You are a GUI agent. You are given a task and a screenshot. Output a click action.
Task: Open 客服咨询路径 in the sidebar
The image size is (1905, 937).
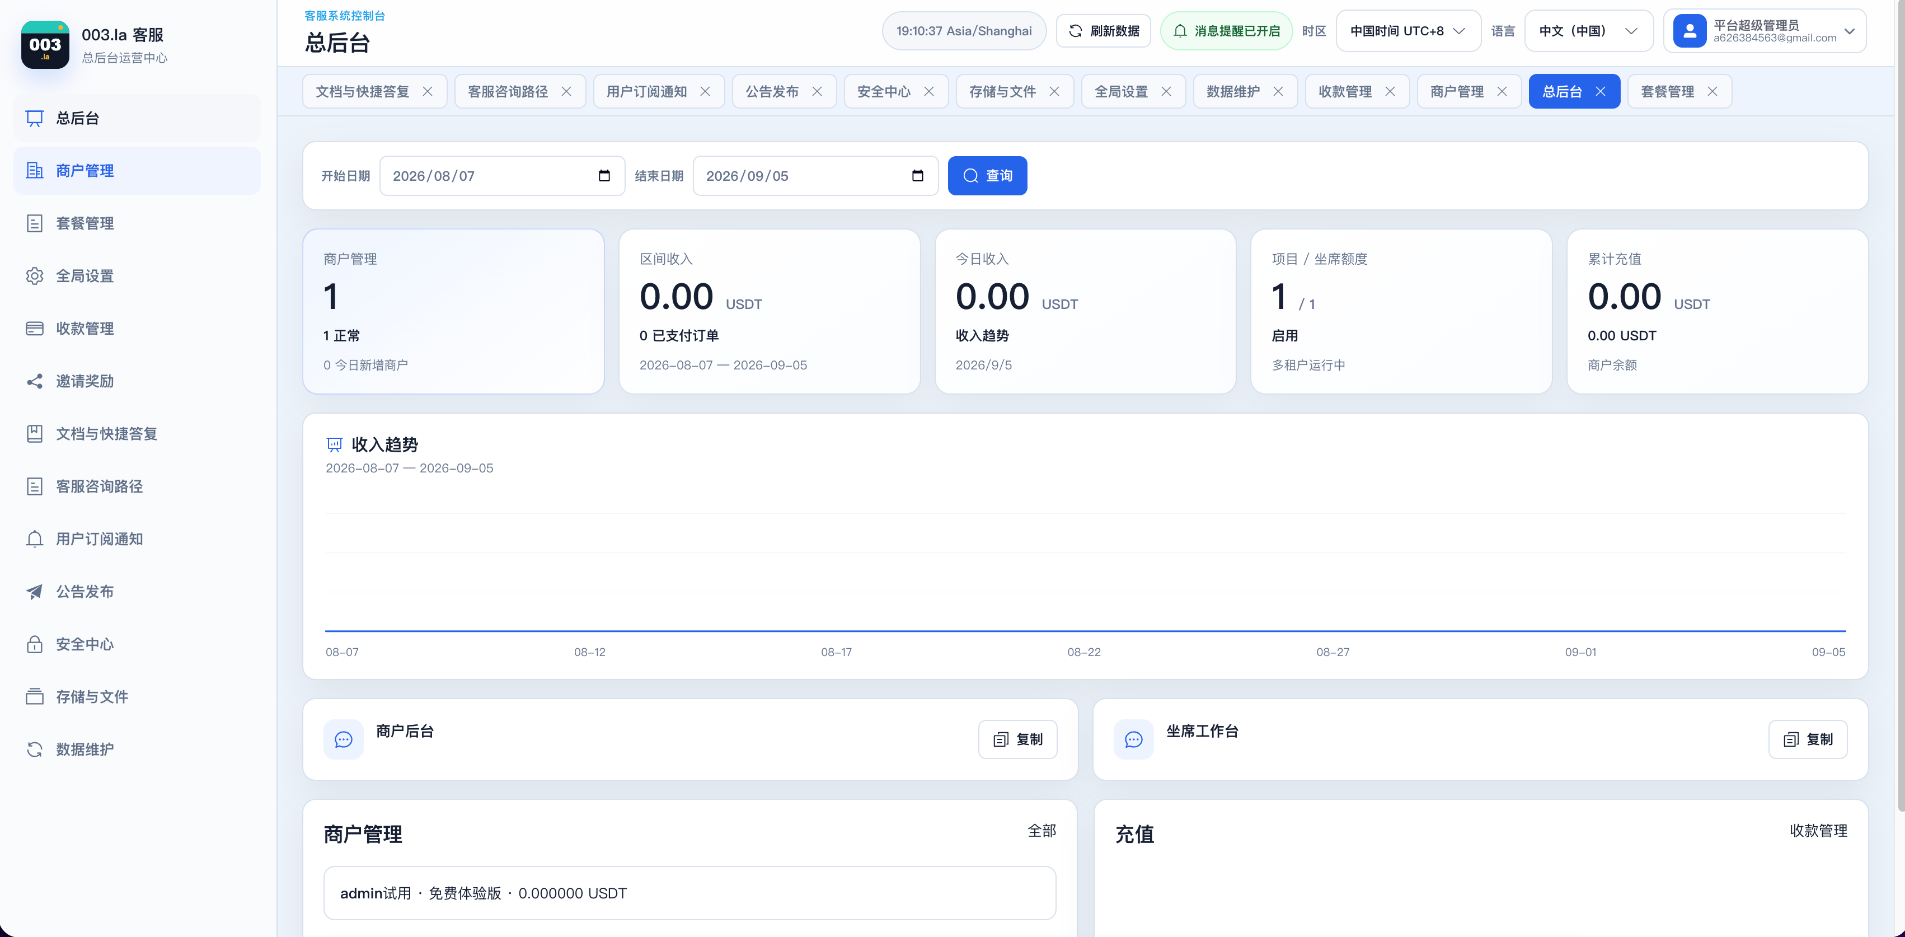137,486
